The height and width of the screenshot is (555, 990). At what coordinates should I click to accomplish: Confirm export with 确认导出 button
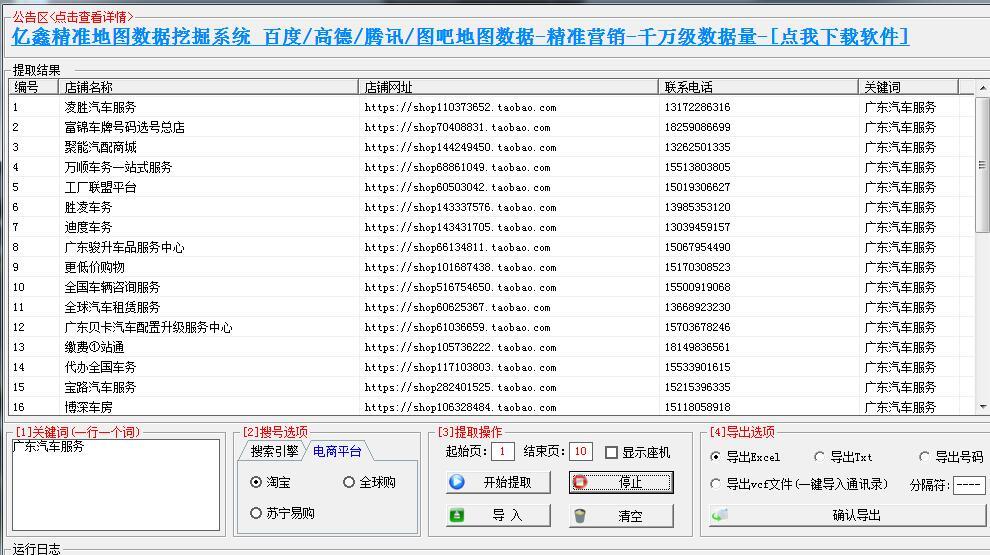(x=846, y=515)
